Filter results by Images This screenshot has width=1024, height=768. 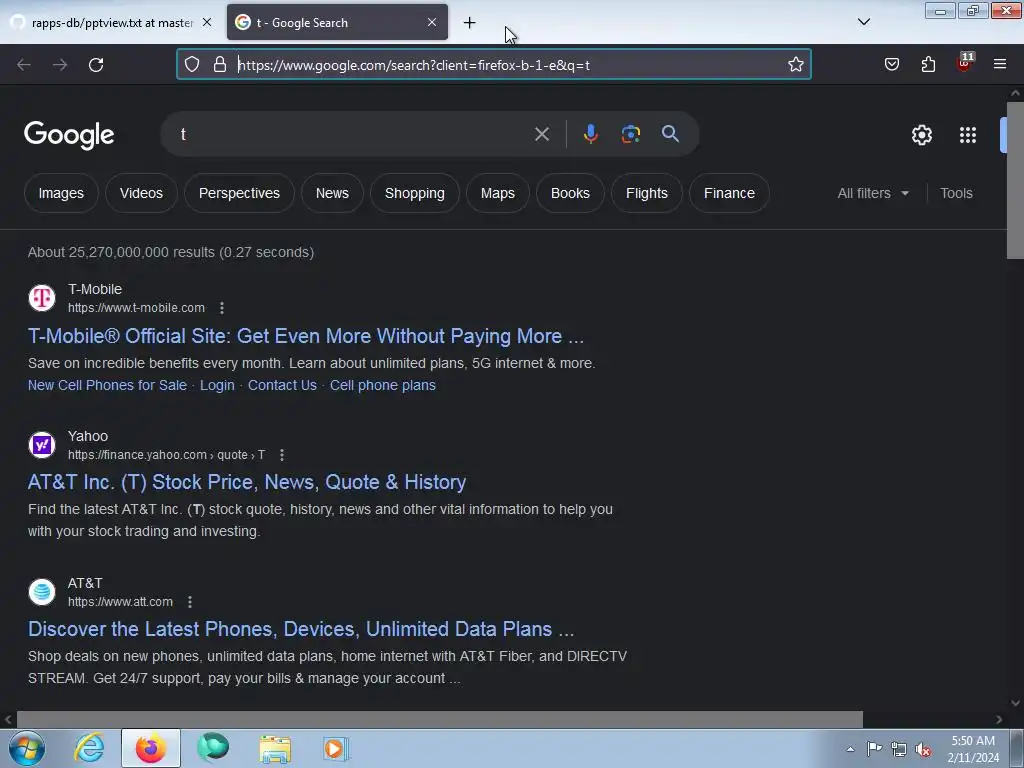point(61,193)
